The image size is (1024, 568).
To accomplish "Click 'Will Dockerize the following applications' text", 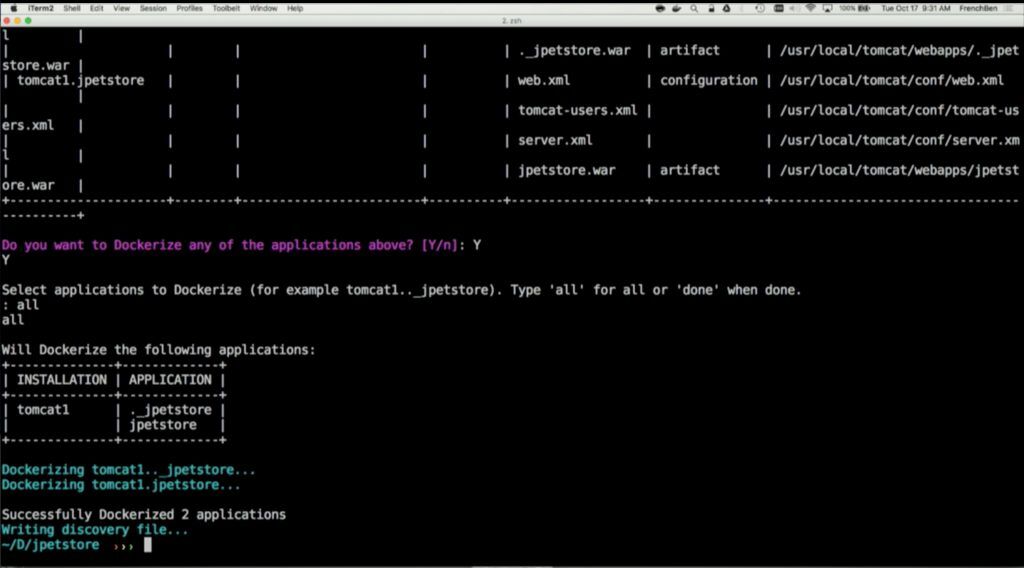I will tap(158, 350).
